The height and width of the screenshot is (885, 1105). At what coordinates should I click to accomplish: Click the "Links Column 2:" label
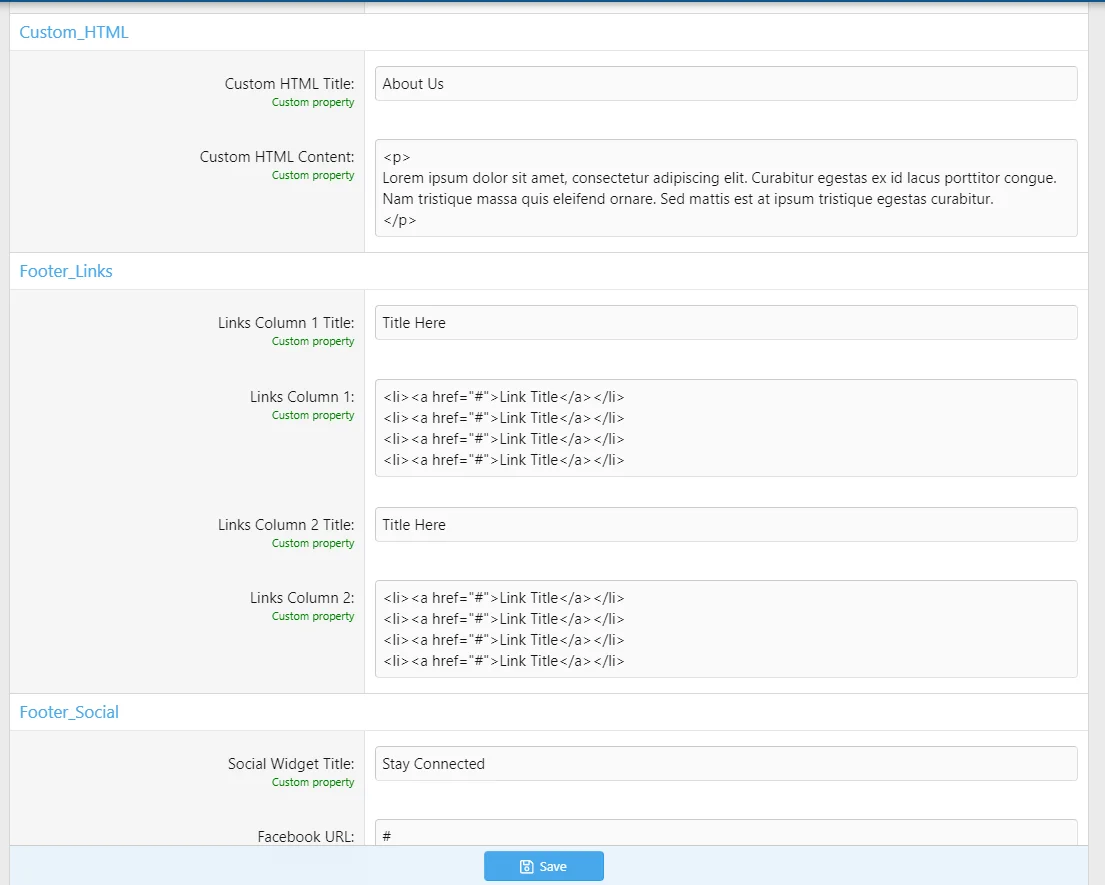coord(302,598)
